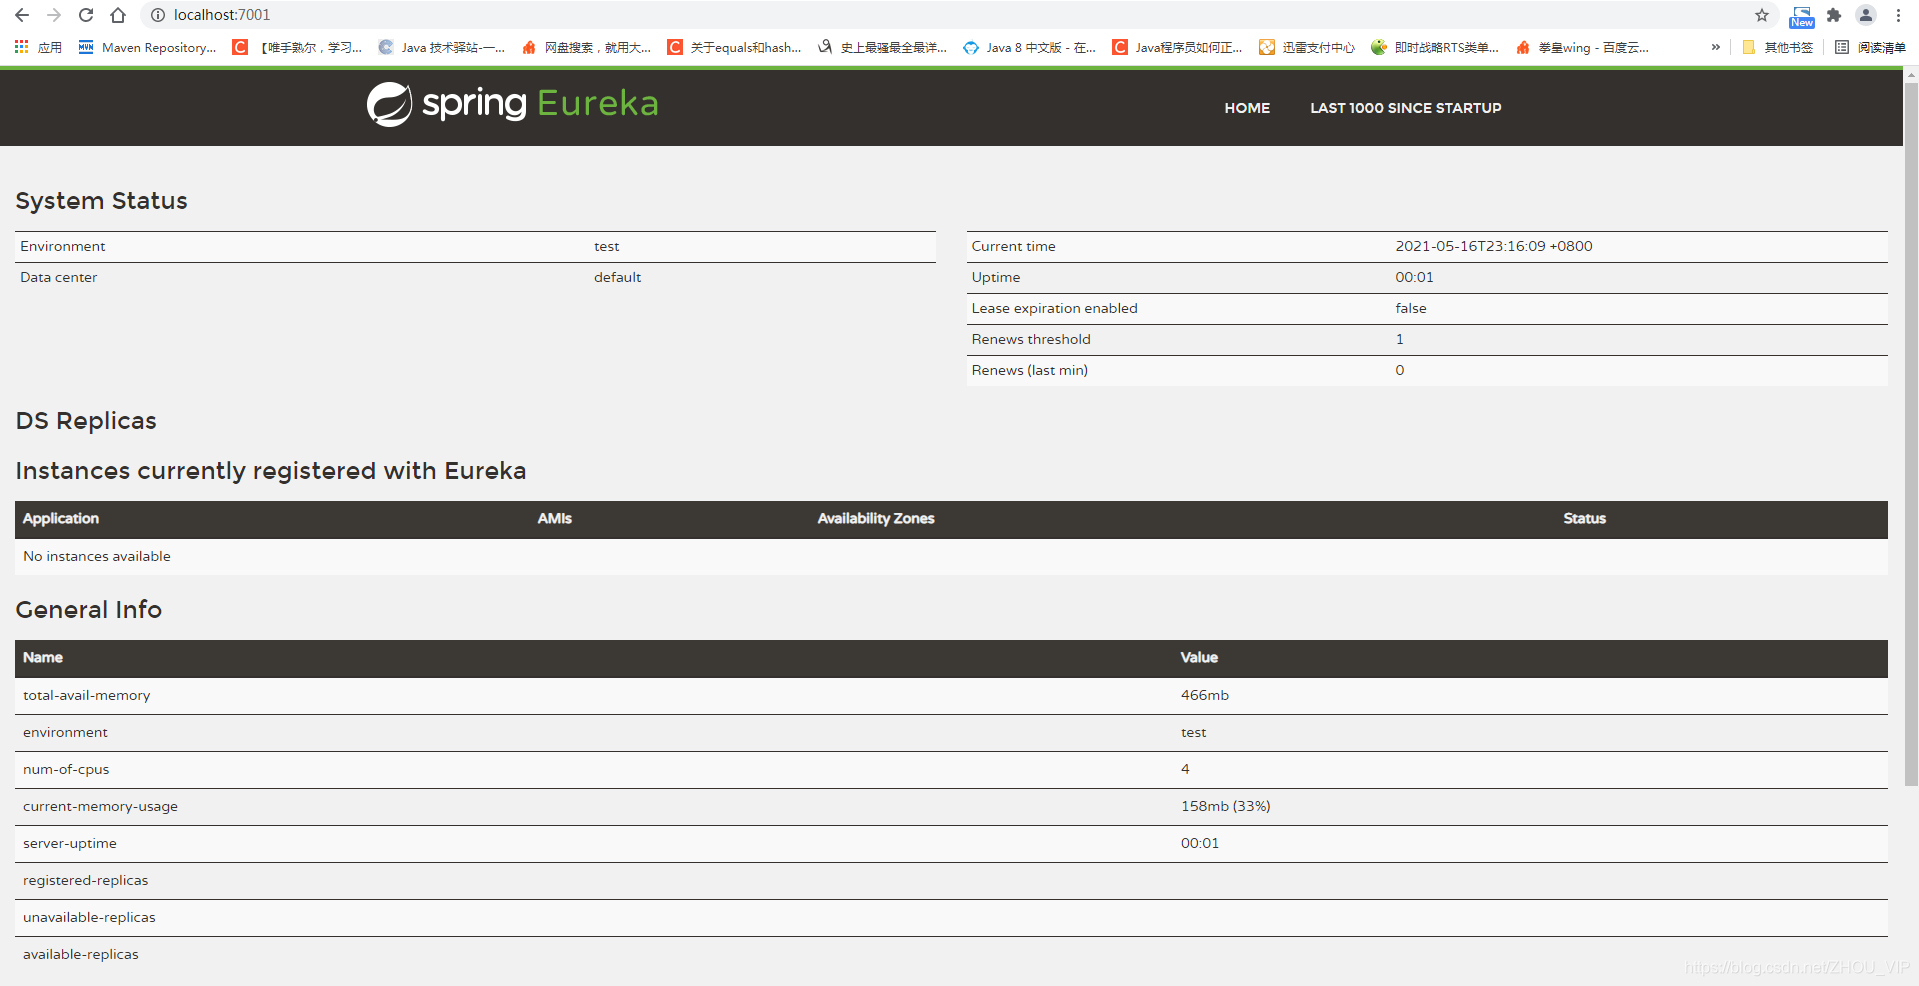This screenshot has height=986, width=1919.
Task: Expand hidden bookmarks with the double chevron
Action: coord(1716,47)
